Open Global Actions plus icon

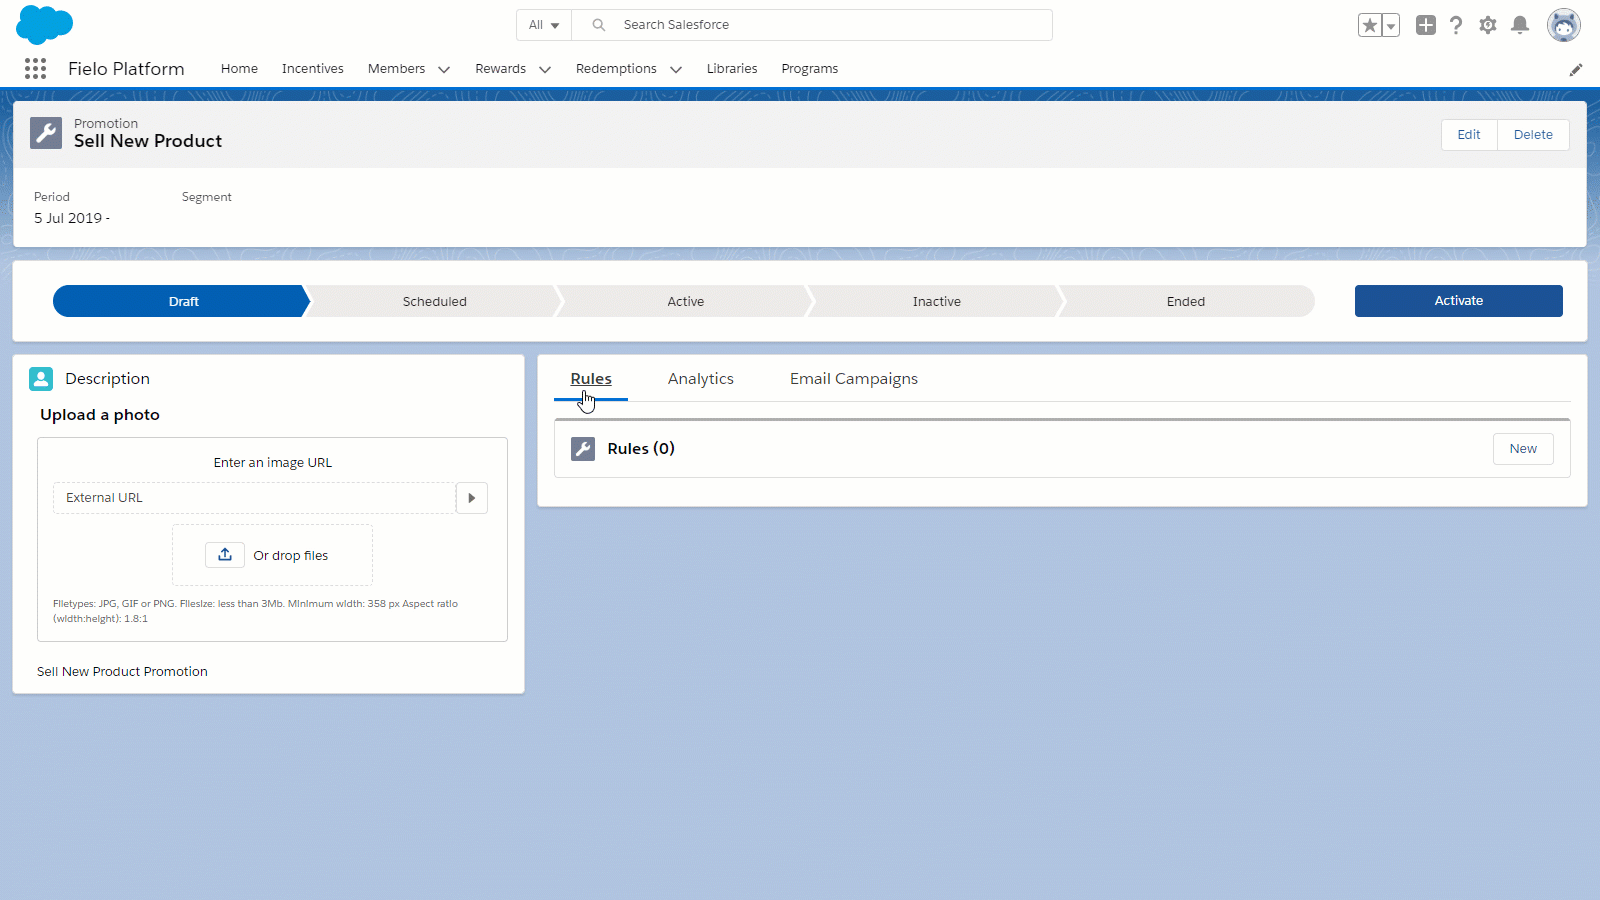point(1426,25)
